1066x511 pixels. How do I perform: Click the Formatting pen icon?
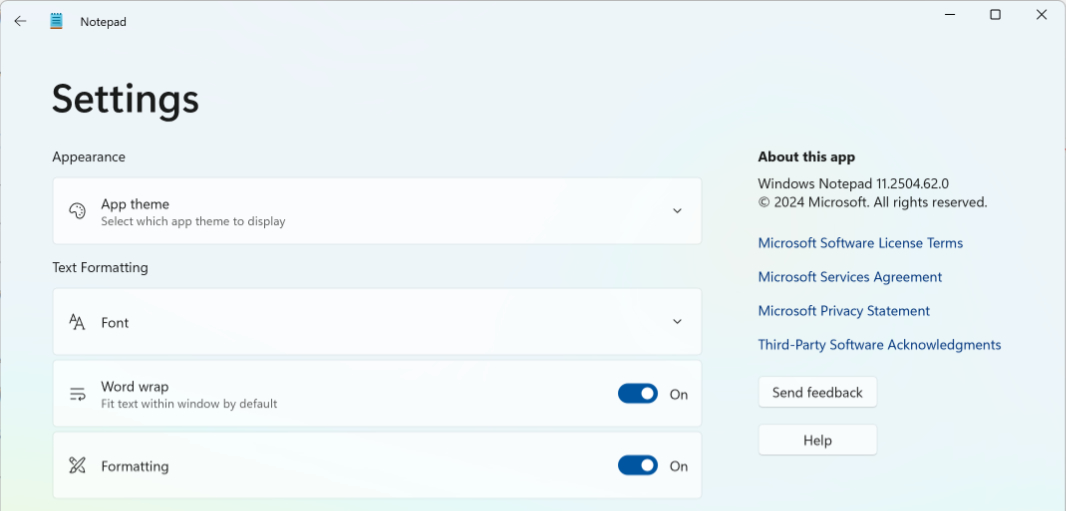pyautogui.click(x=77, y=466)
